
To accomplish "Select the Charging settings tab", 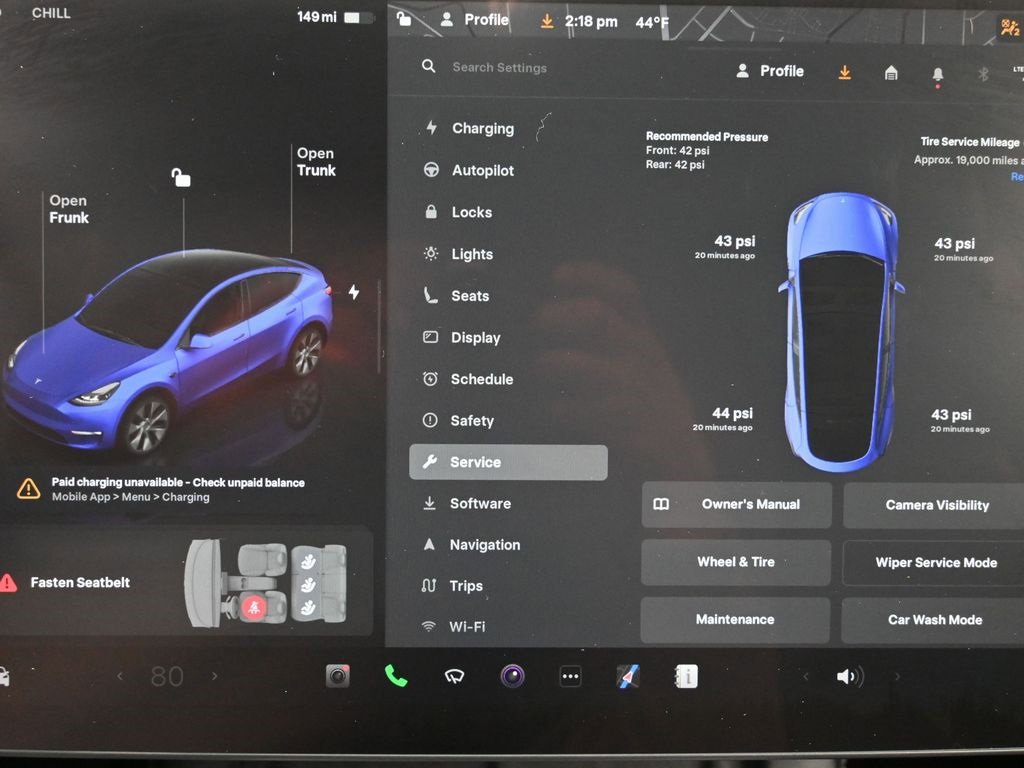I will 482,128.
